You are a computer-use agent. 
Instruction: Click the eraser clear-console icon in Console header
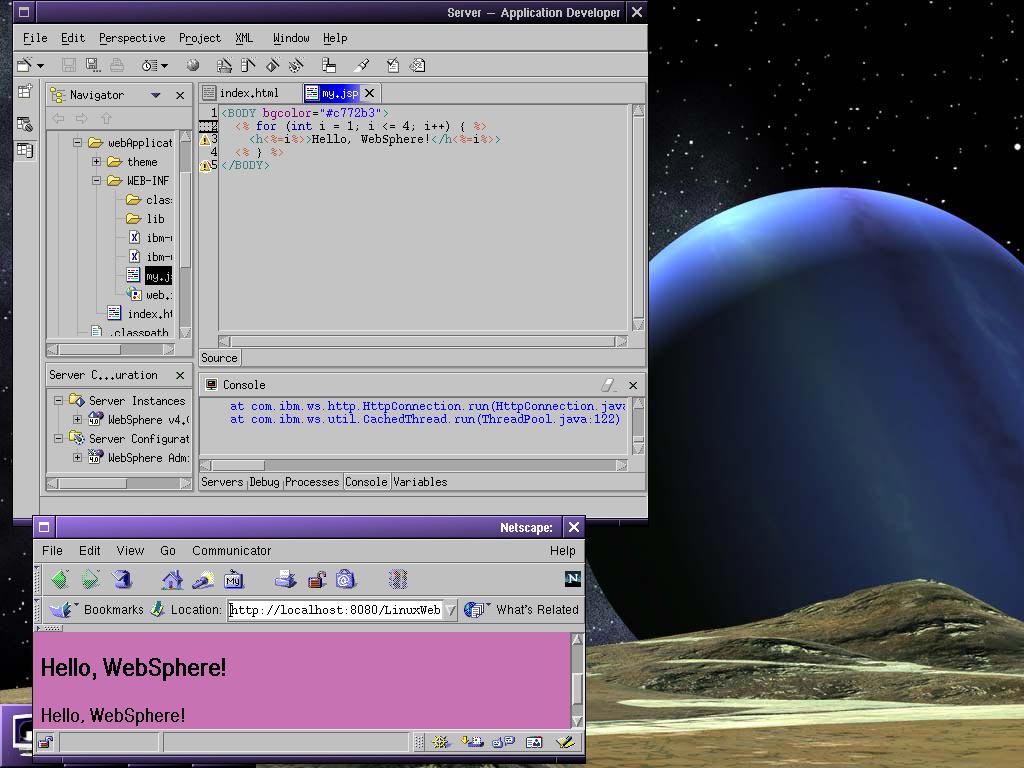click(x=608, y=385)
